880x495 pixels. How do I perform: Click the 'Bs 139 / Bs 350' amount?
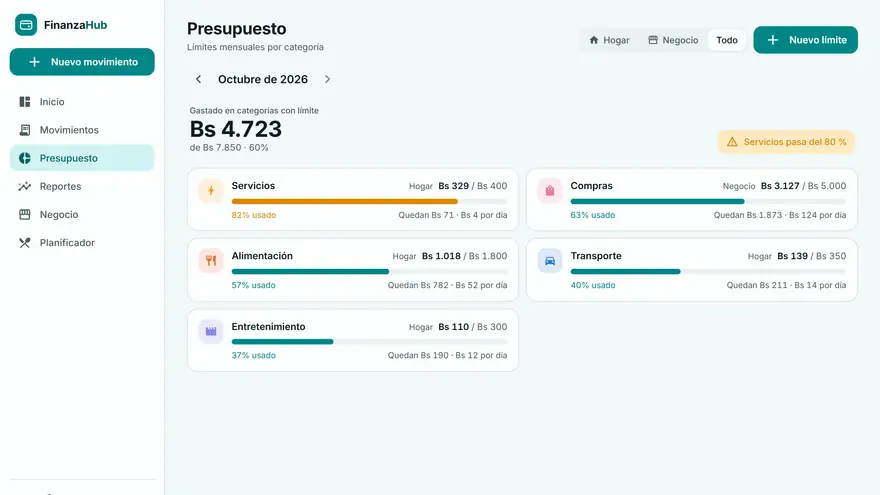812,256
